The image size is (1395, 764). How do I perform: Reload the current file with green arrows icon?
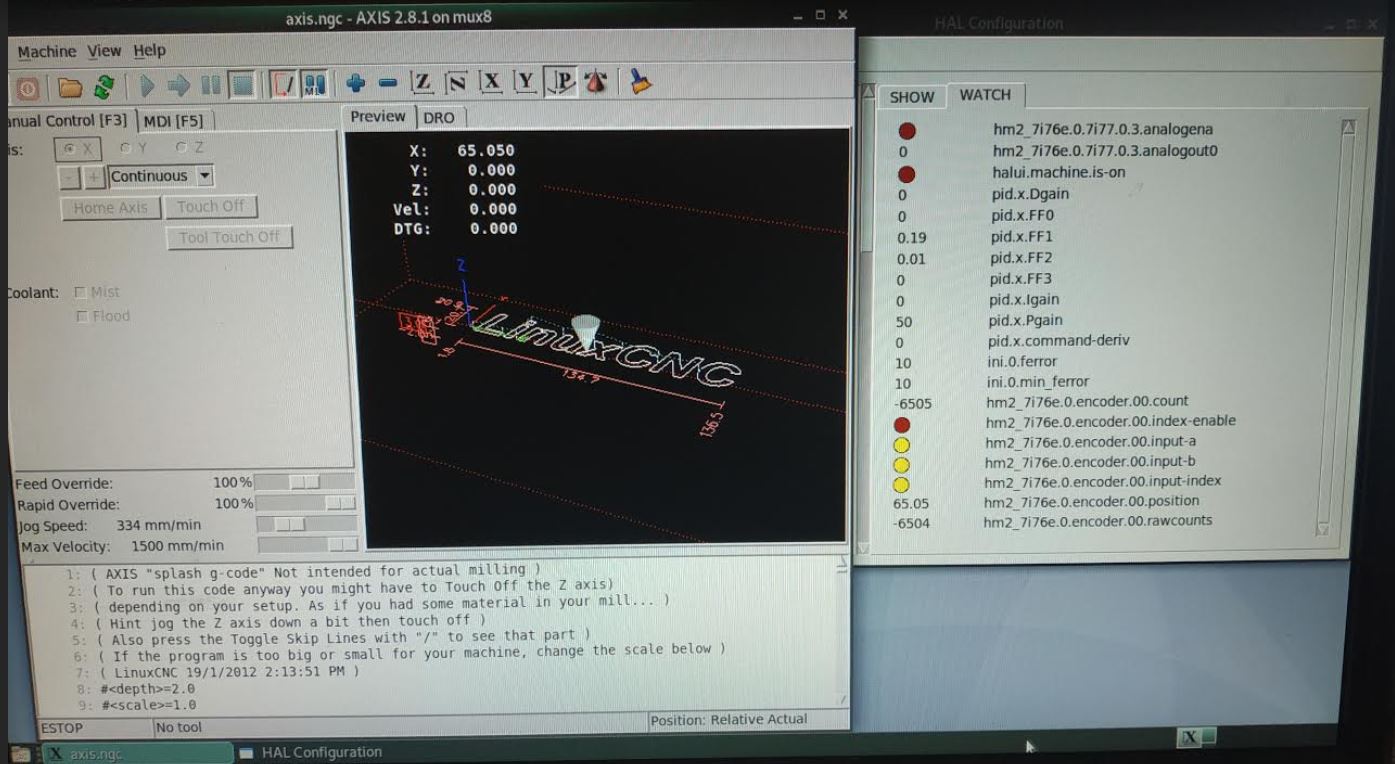tap(103, 87)
